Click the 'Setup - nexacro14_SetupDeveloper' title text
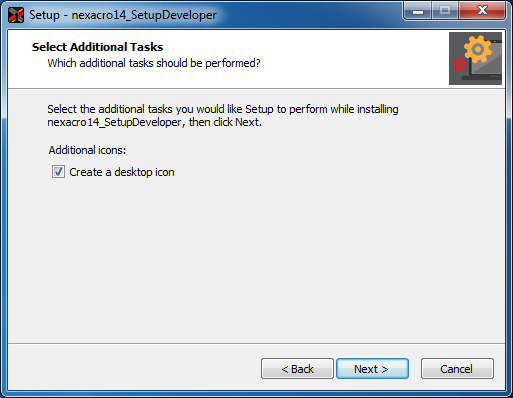The image size is (513, 398). tap(123, 15)
